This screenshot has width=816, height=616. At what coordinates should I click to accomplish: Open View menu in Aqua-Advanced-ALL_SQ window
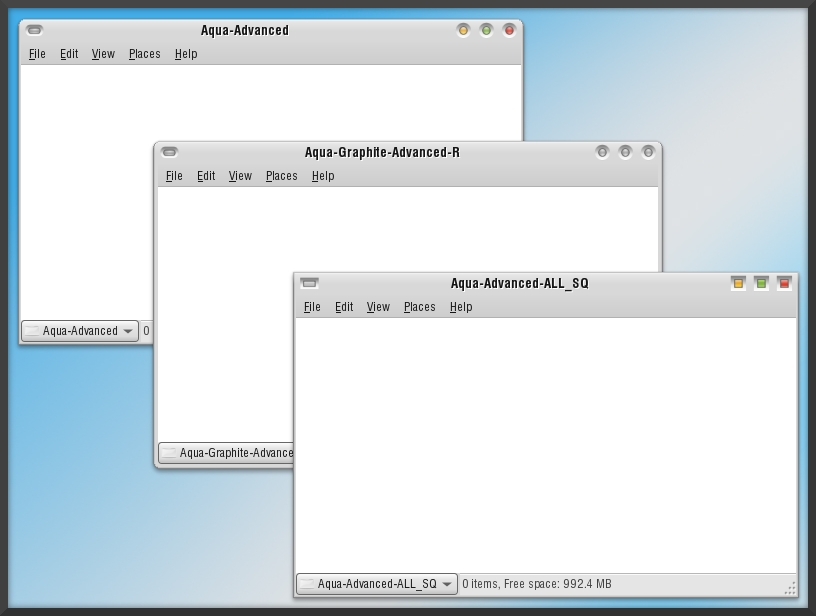[378, 307]
